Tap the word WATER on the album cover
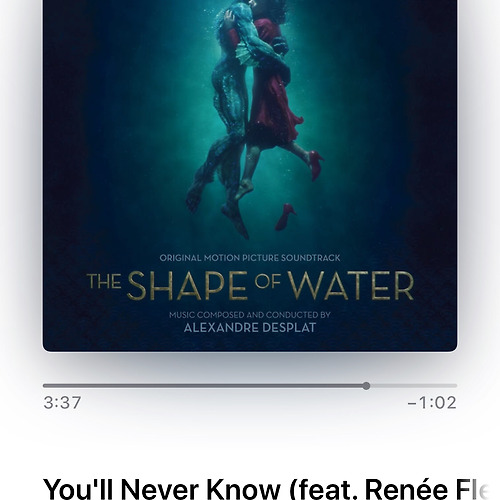The image size is (500, 500). coord(351,286)
